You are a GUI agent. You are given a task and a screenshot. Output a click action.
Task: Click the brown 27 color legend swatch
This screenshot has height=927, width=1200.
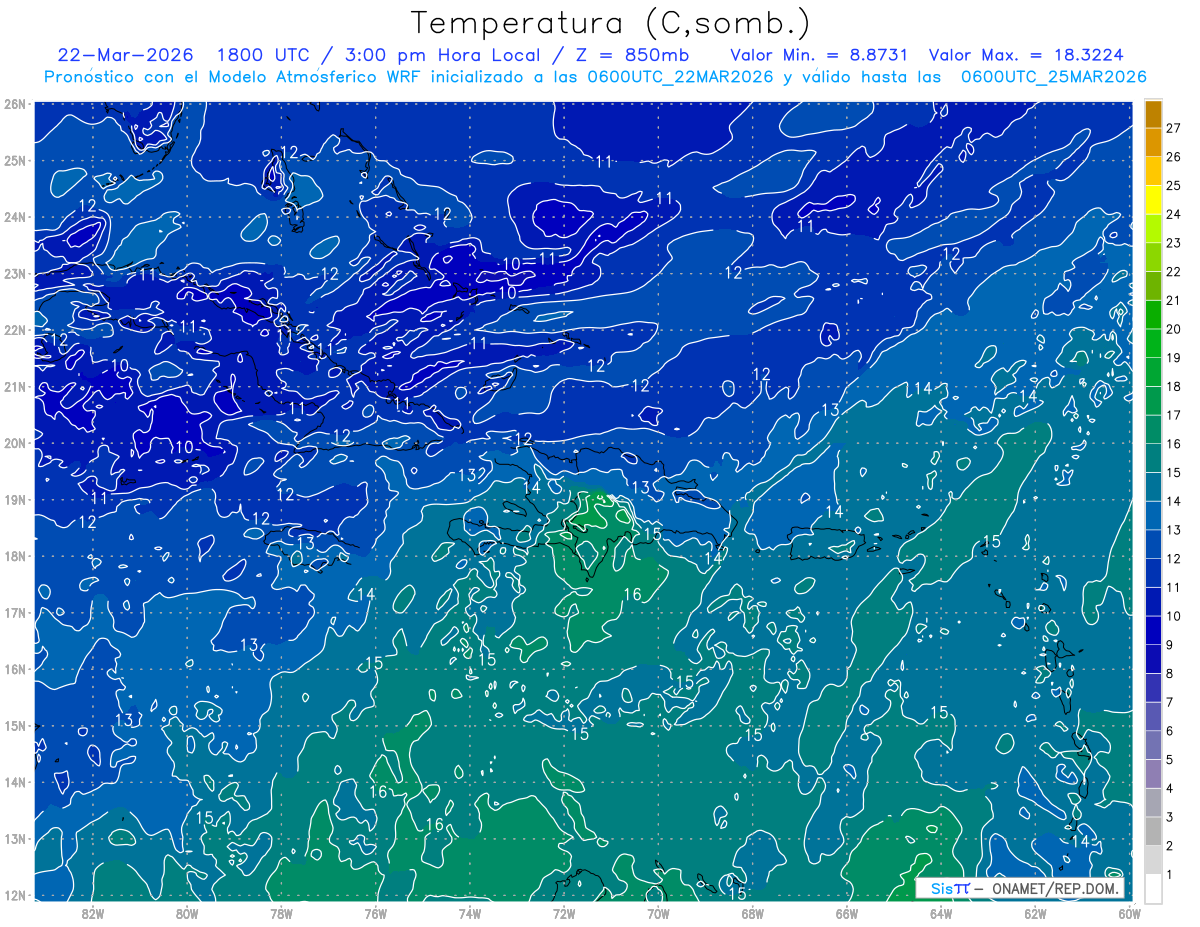pos(1153,113)
